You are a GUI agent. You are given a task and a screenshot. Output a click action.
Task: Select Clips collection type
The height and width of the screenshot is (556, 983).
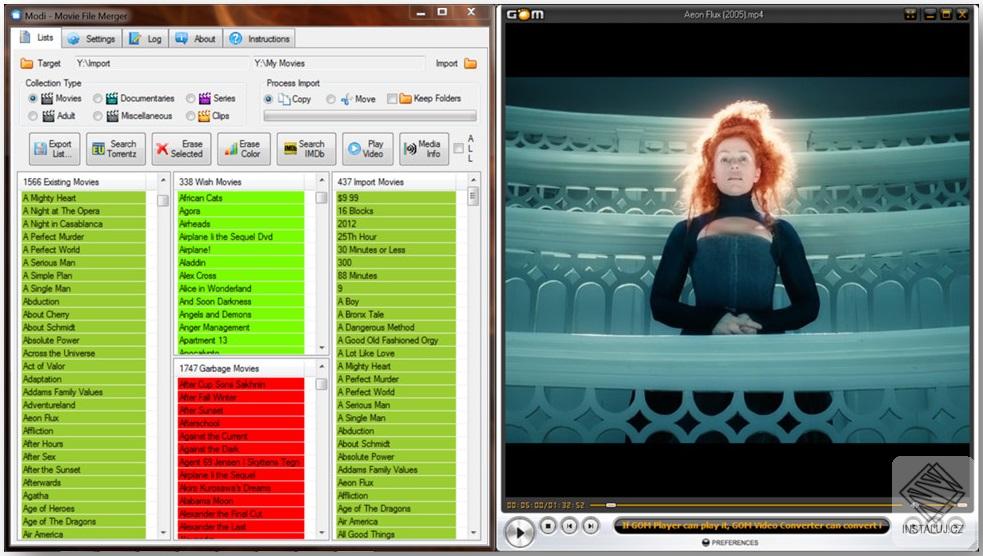pyautogui.click(x=190, y=116)
